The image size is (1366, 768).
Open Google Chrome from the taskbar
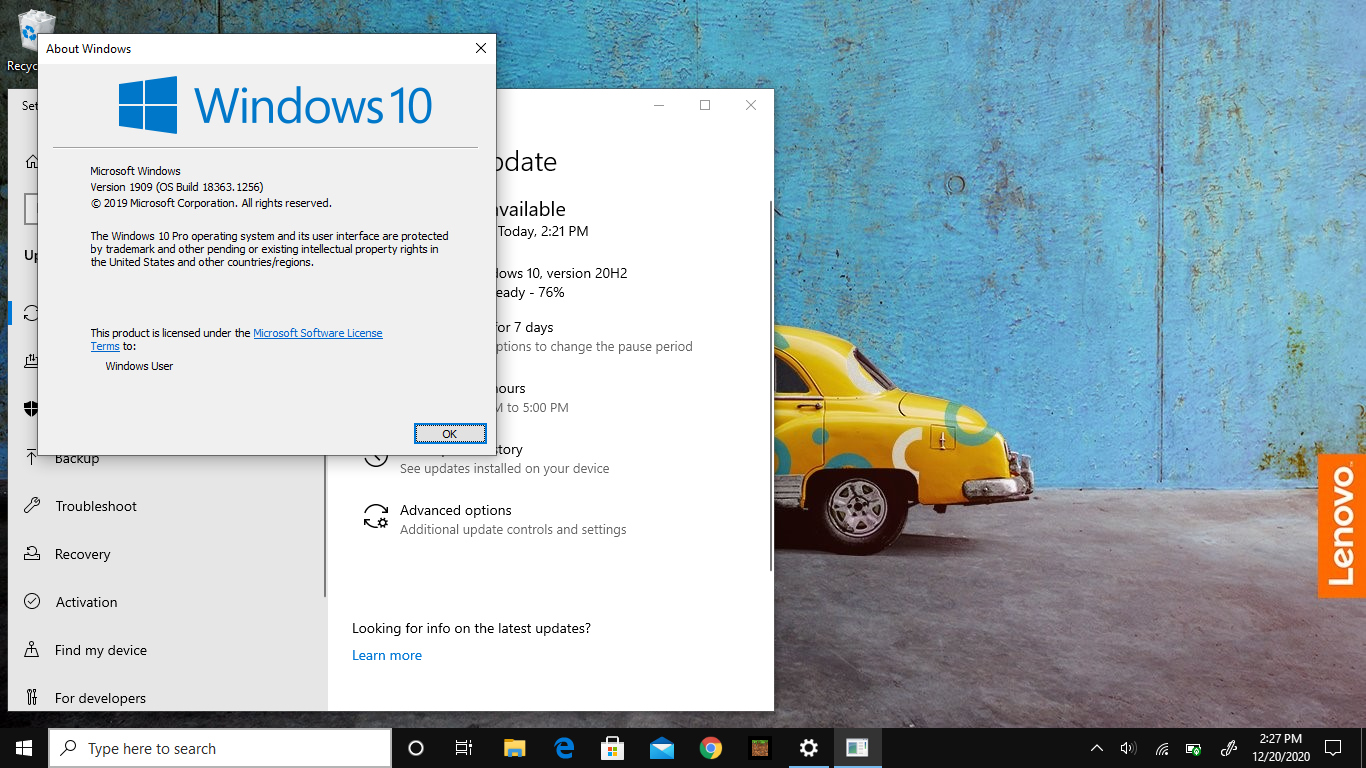tap(711, 748)
